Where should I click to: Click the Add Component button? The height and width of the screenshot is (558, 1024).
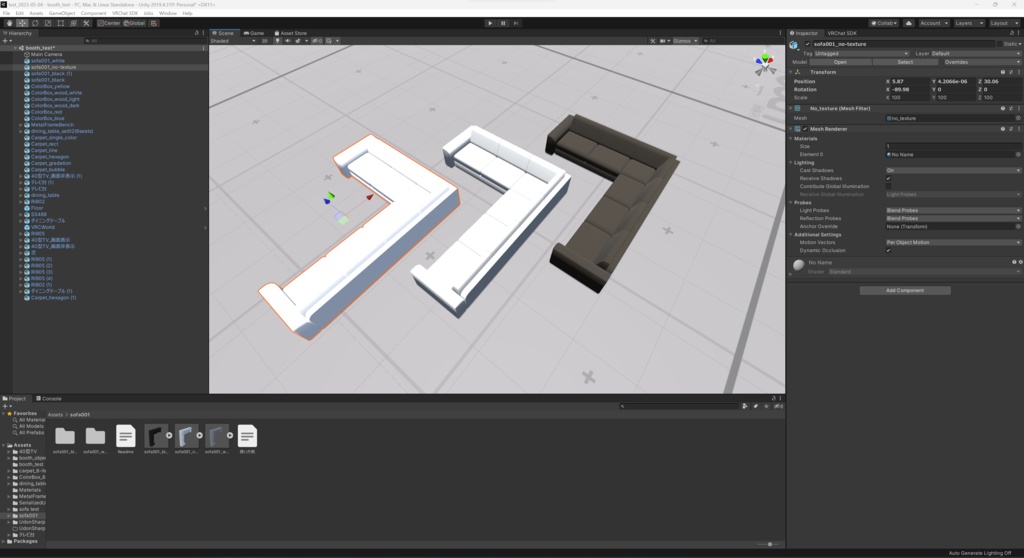[x=904, y=290]
